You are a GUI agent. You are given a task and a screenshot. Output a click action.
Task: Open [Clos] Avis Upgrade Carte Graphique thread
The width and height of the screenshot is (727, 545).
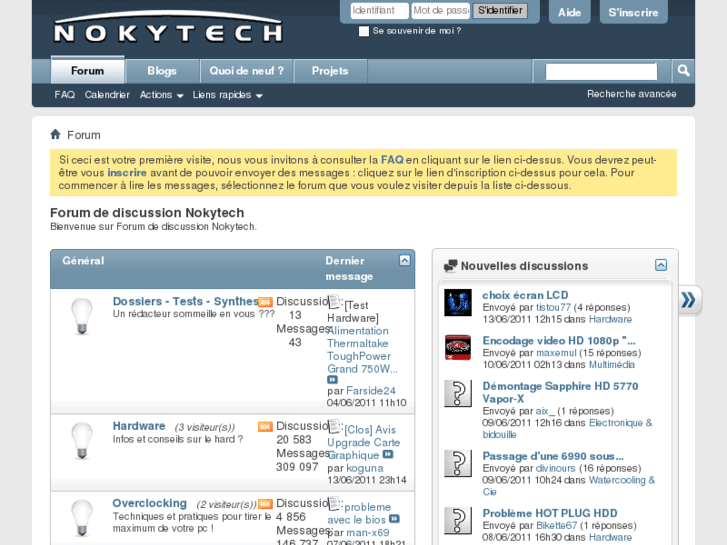click(364, 442)
